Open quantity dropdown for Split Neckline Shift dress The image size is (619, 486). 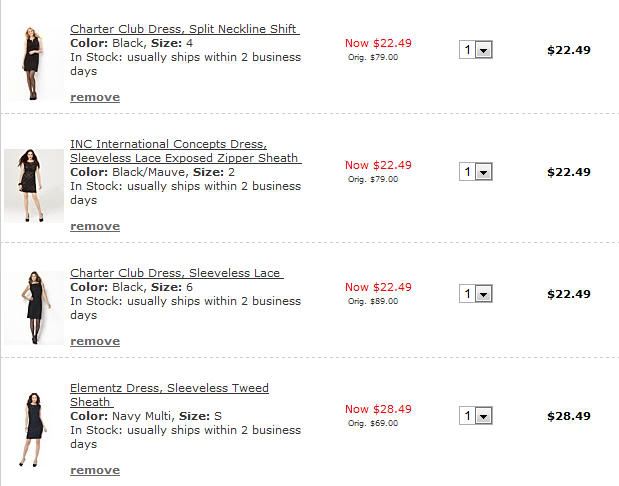click(484, 50)
